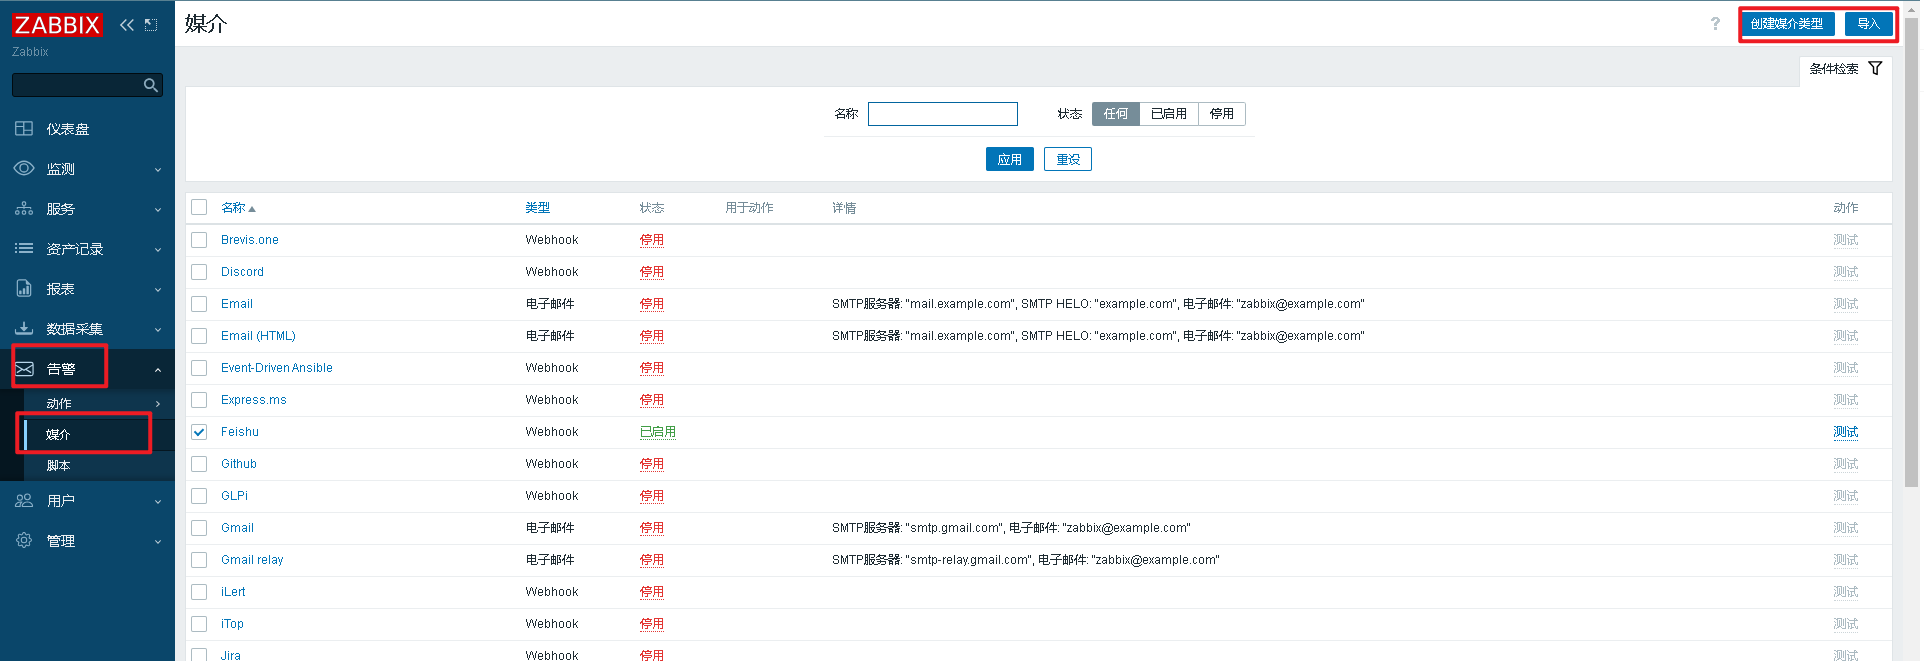Toggle the 条件检索 filter funnel icon
This screenshot has width=1924, height=661.
tap(1875, 69)
